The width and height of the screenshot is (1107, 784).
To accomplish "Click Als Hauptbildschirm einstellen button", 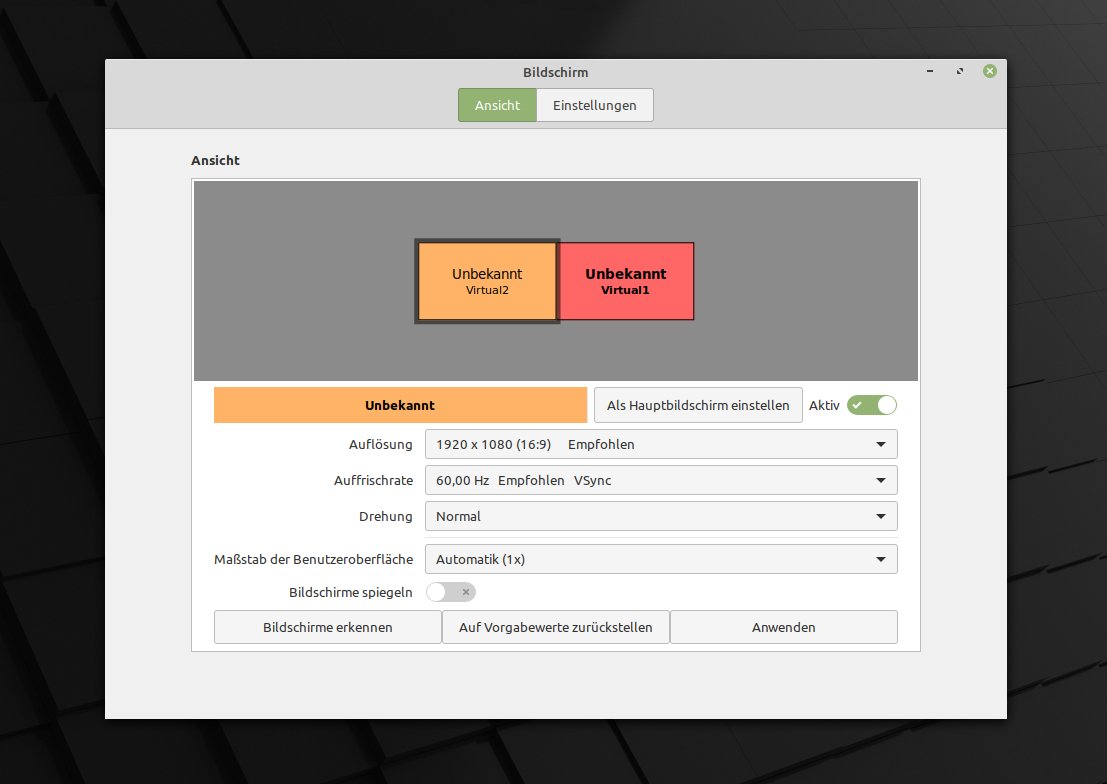I will [698, 405].
